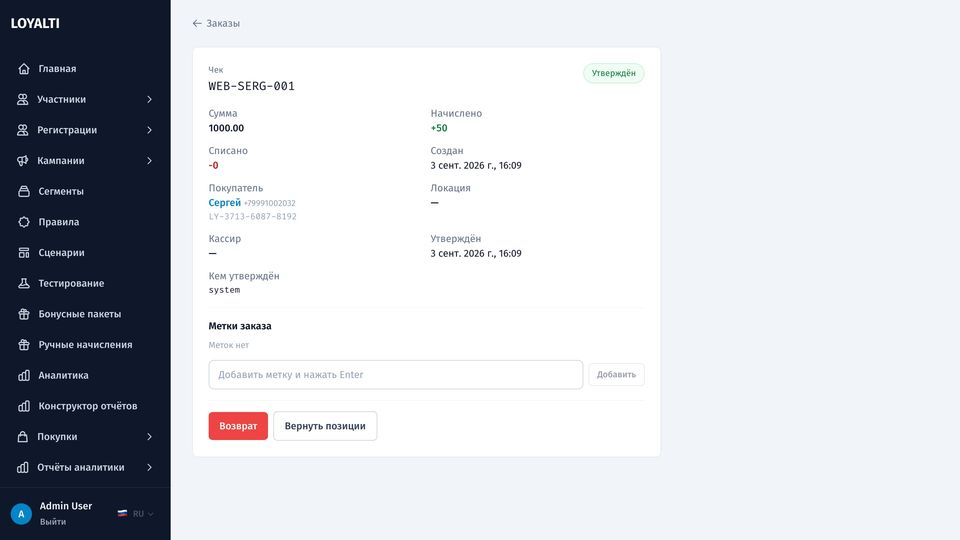
Task: Expand the Регистрации submenu chevron
Action: (149, 130)
